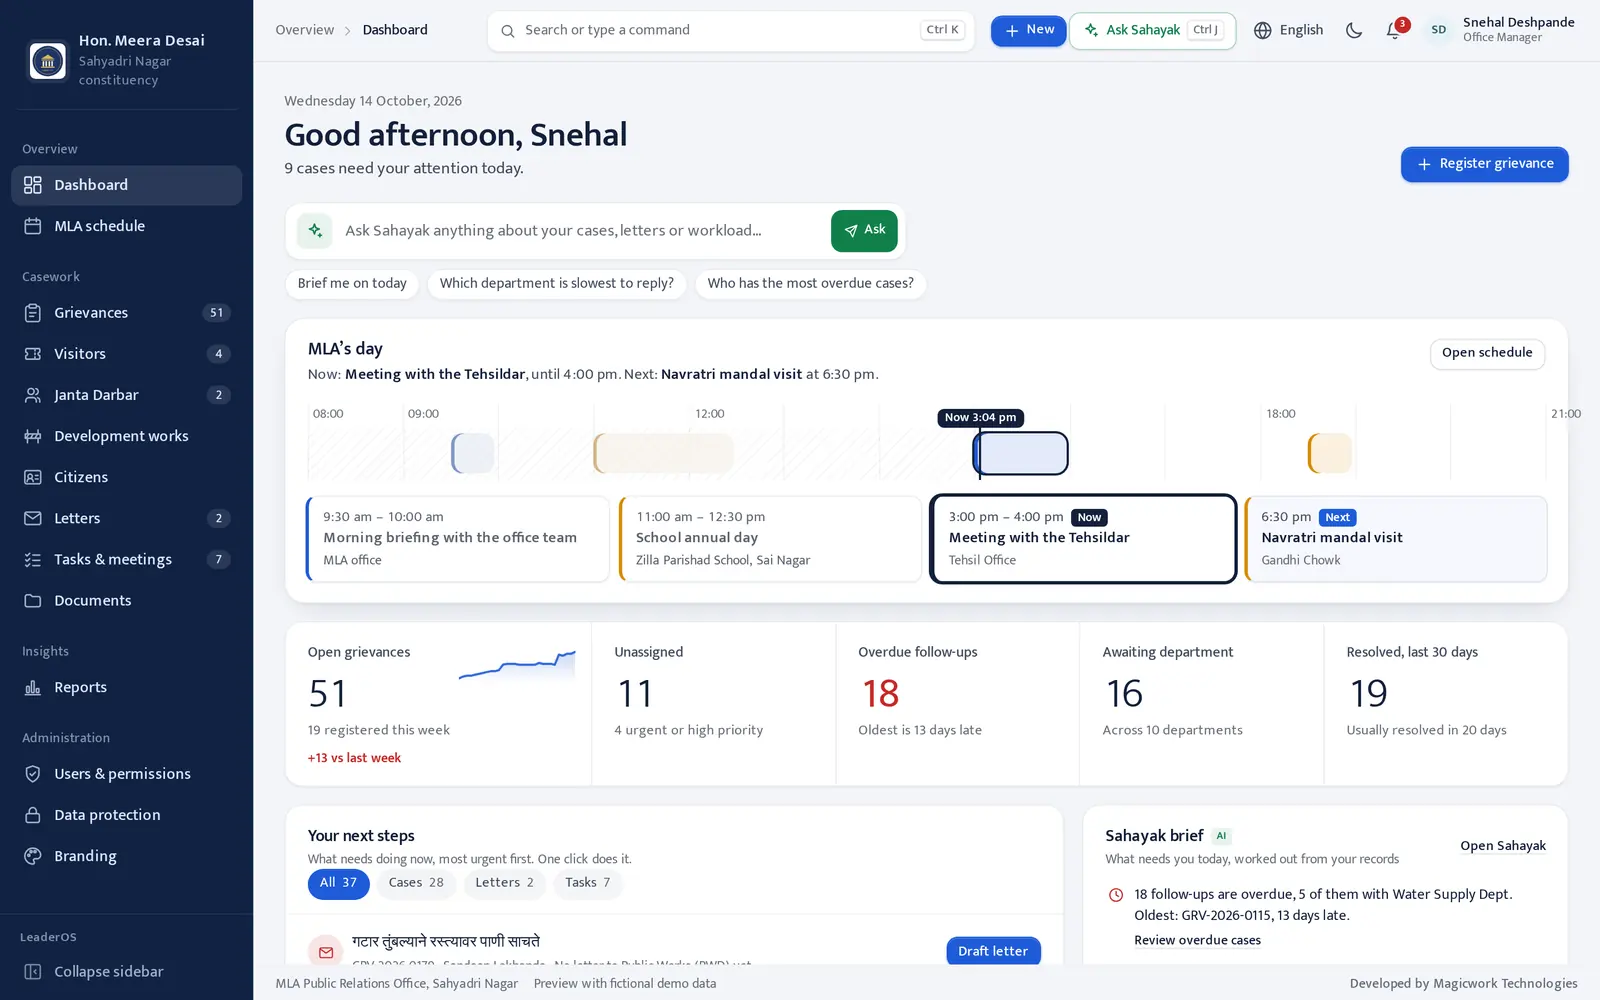
Task: Click 'Brief me on today' suggestion chip
Action: [x=352, y=284]
